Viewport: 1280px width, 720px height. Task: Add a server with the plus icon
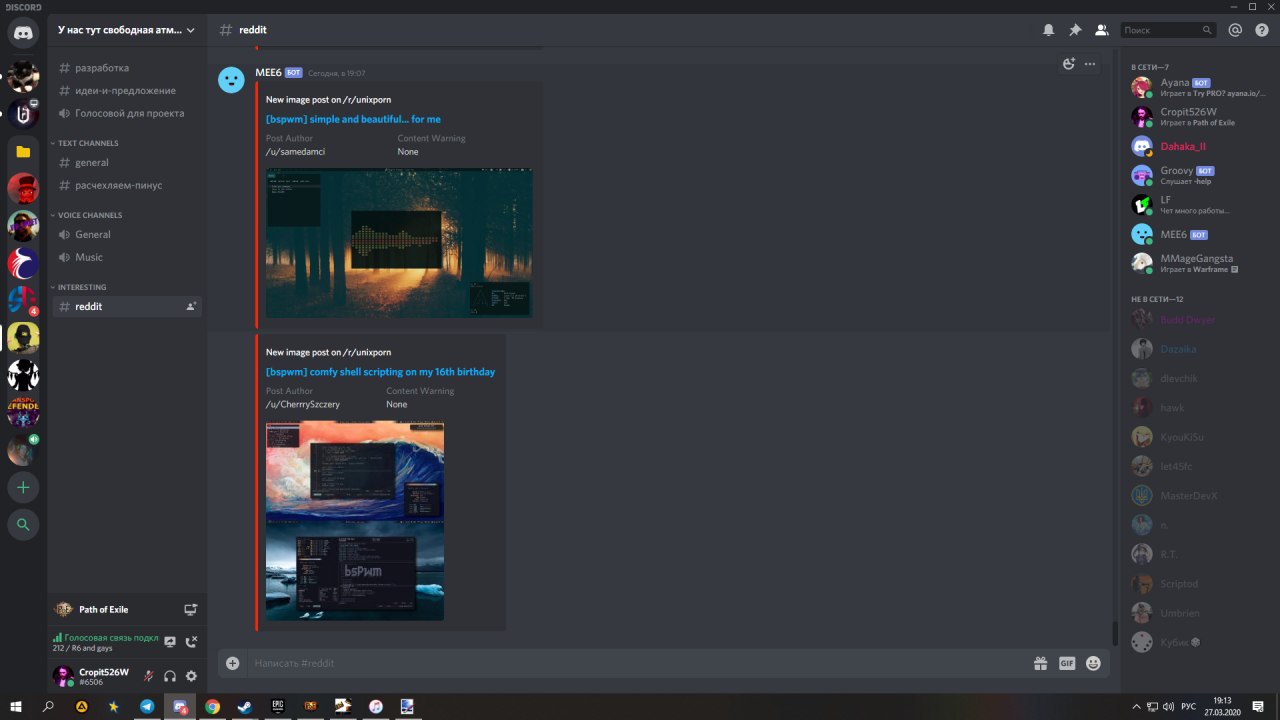pyautogui.click(x=23, y=487)
